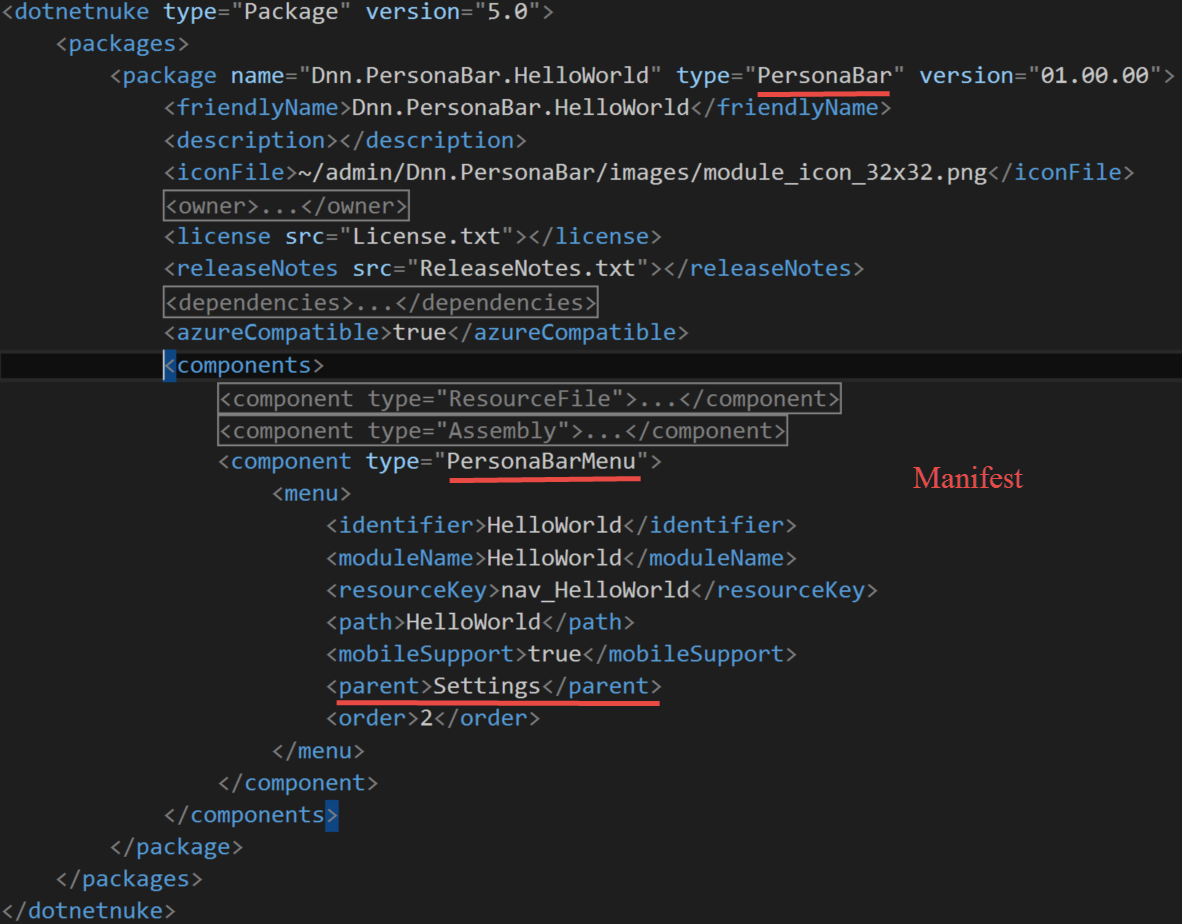Image resolution: width=1182 pixels, height=924 pixels.
Task: Expand the collapsed owner element
Action: tap(286, 206)
